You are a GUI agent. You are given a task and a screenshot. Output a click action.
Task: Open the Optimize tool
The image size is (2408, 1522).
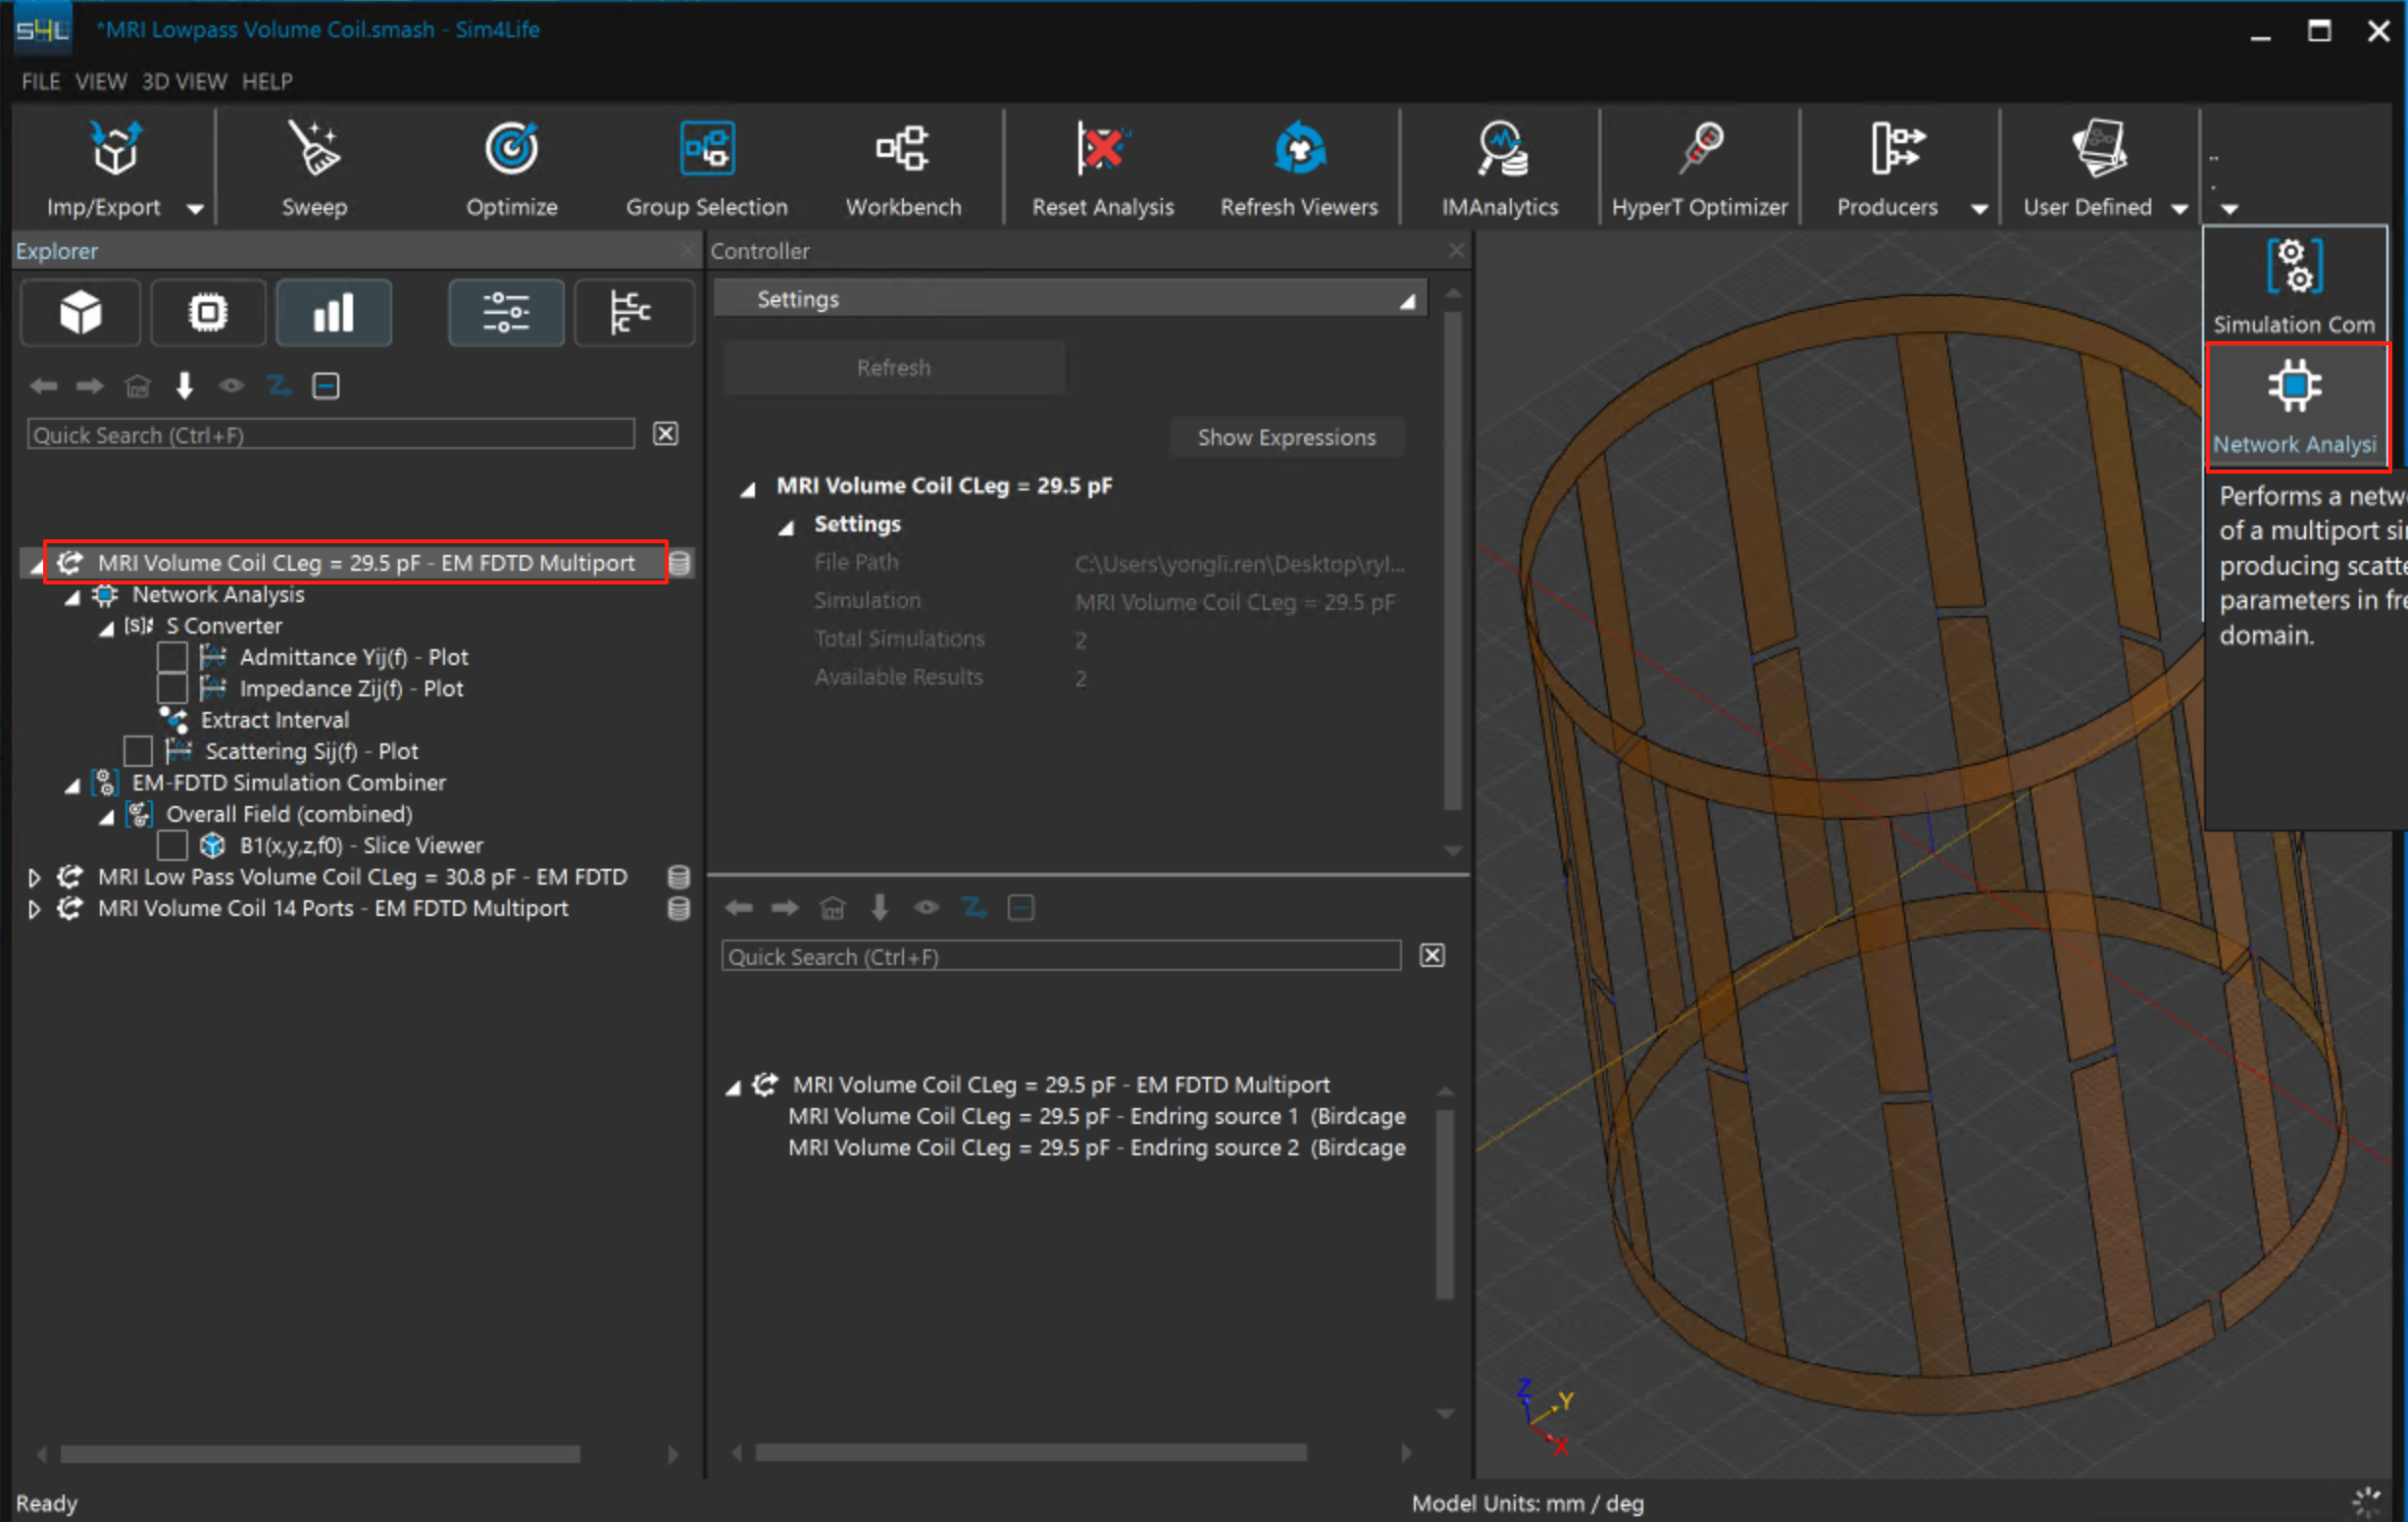[511, 150]
